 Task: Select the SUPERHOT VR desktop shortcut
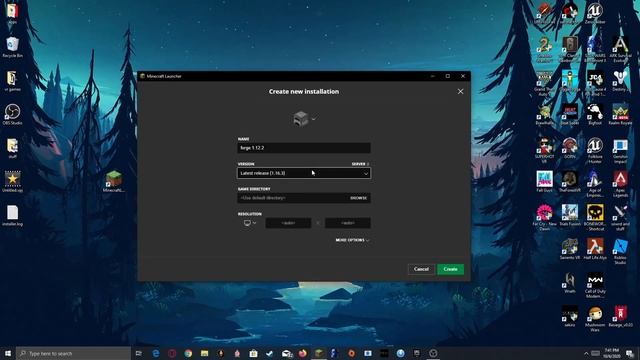pos(544,150)
